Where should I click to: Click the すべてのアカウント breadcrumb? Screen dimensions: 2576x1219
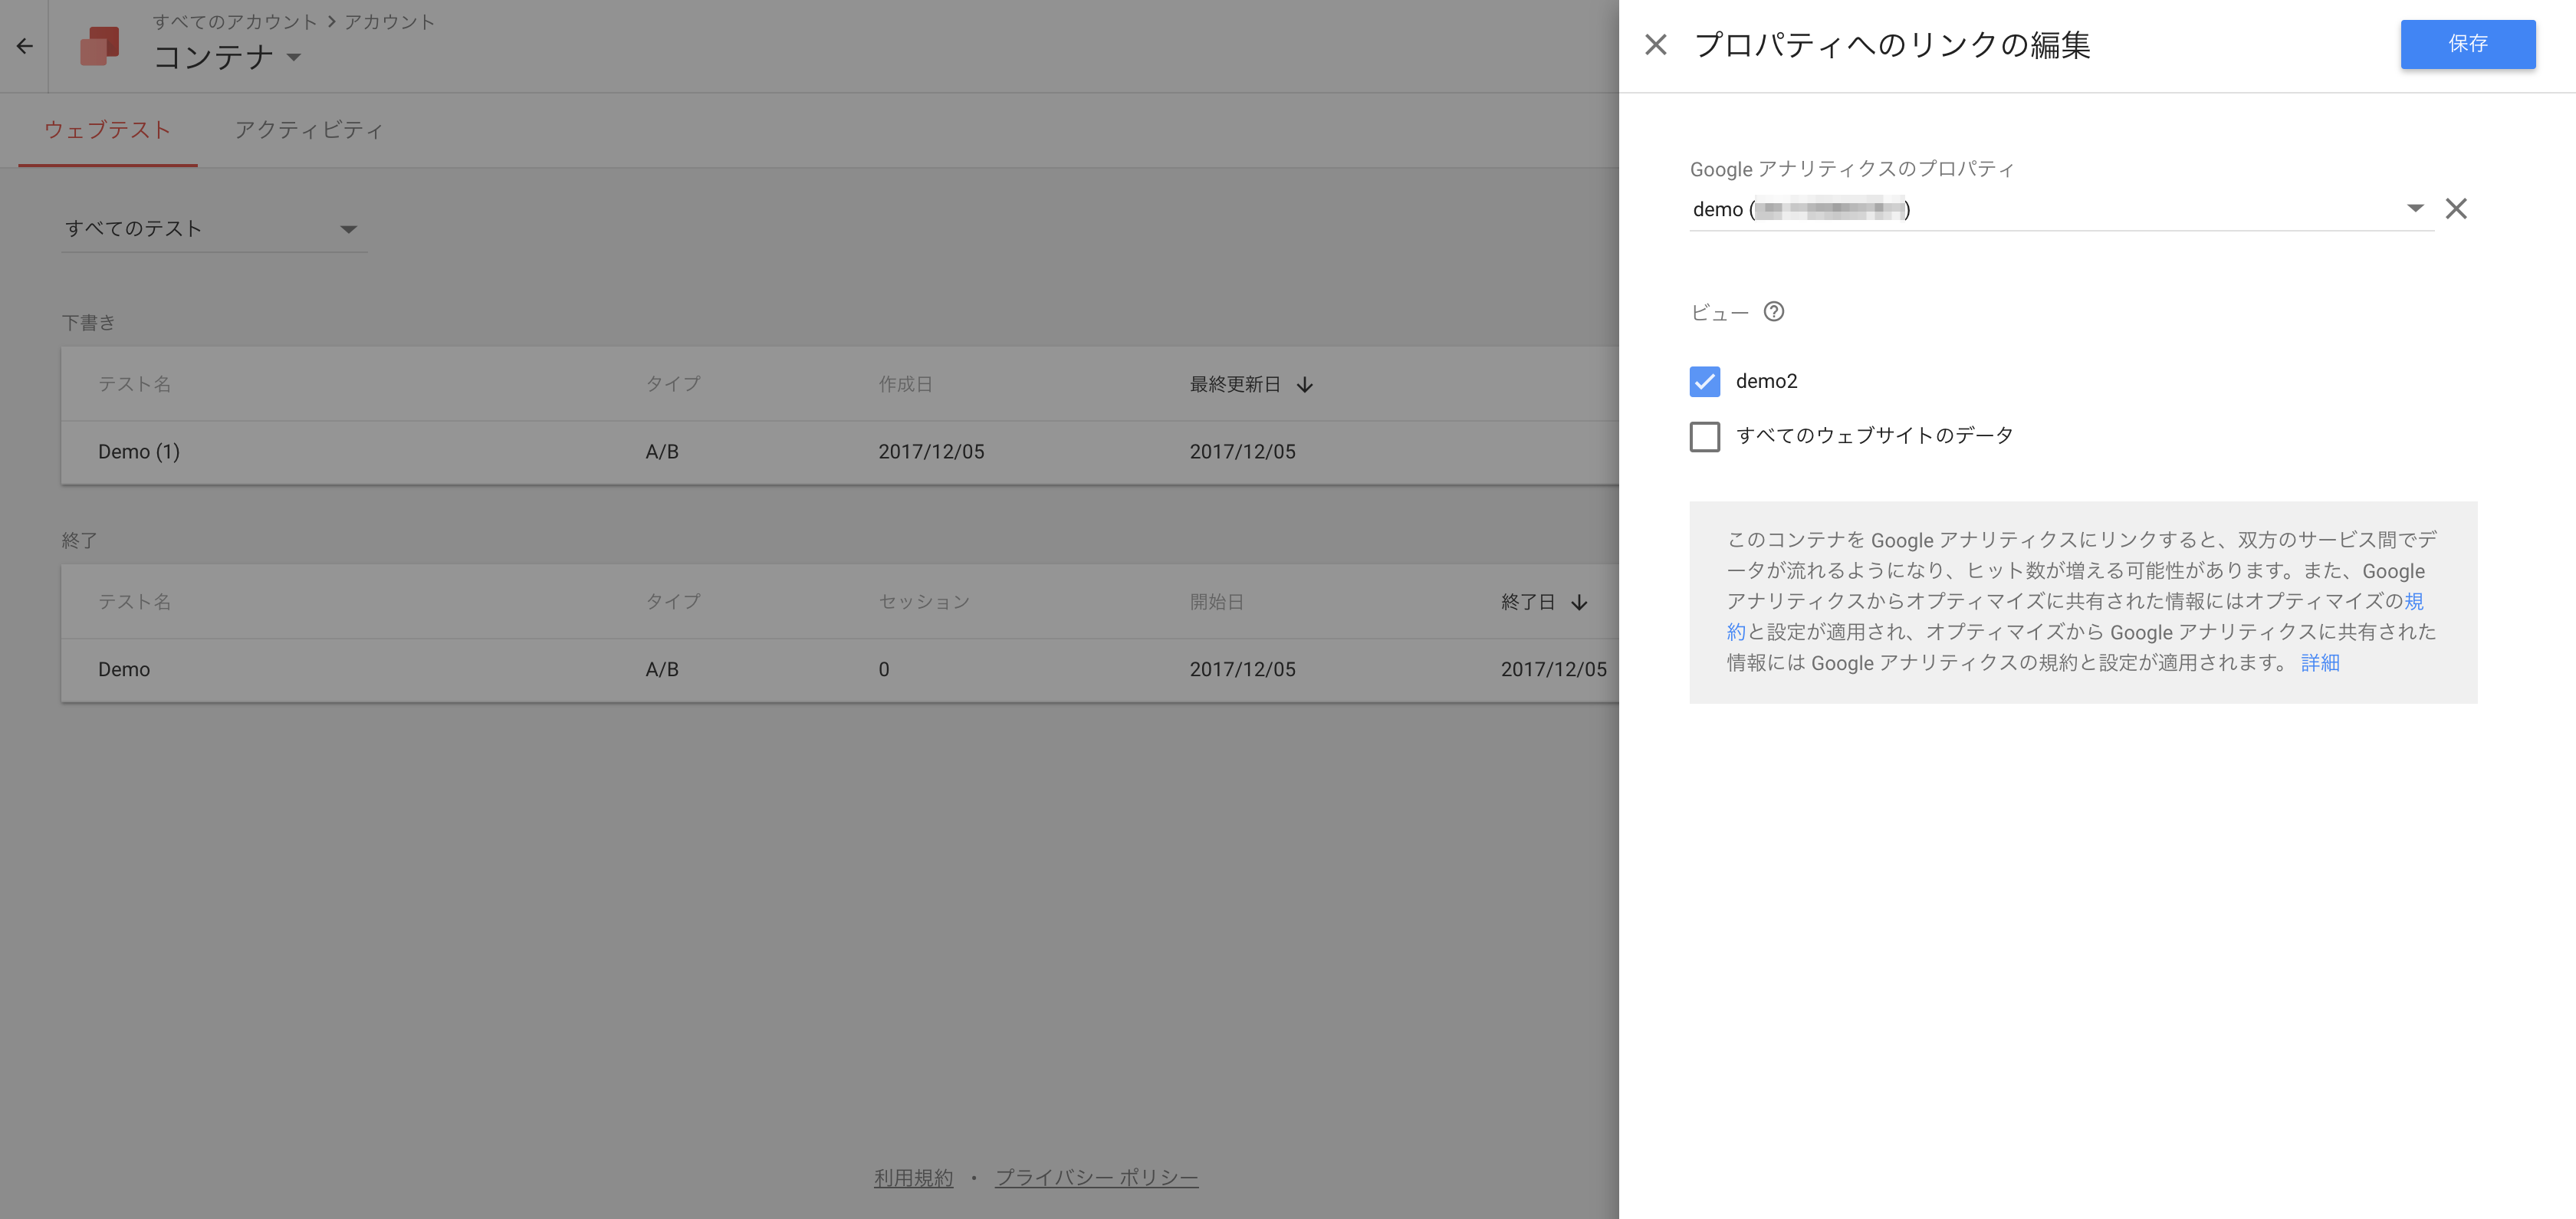[x=234, y=22]
